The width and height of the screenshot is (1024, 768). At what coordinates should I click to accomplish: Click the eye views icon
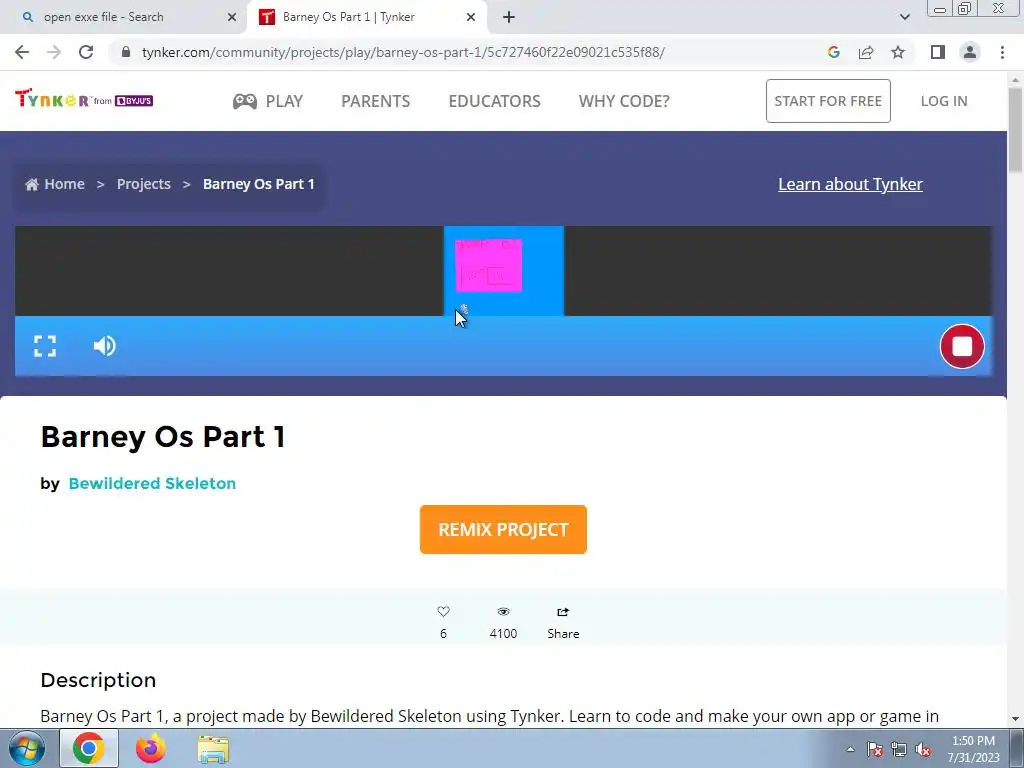[503, 612]
